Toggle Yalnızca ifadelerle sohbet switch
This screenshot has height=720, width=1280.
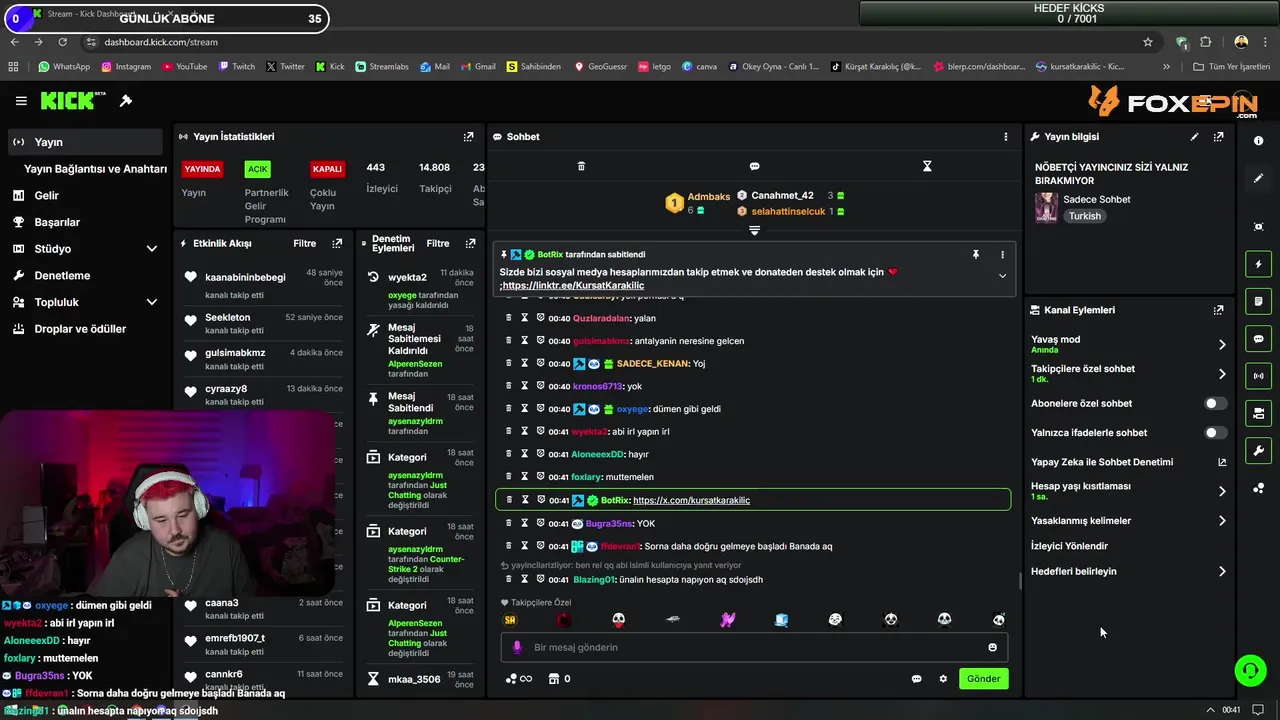(x=1215, y=433)
